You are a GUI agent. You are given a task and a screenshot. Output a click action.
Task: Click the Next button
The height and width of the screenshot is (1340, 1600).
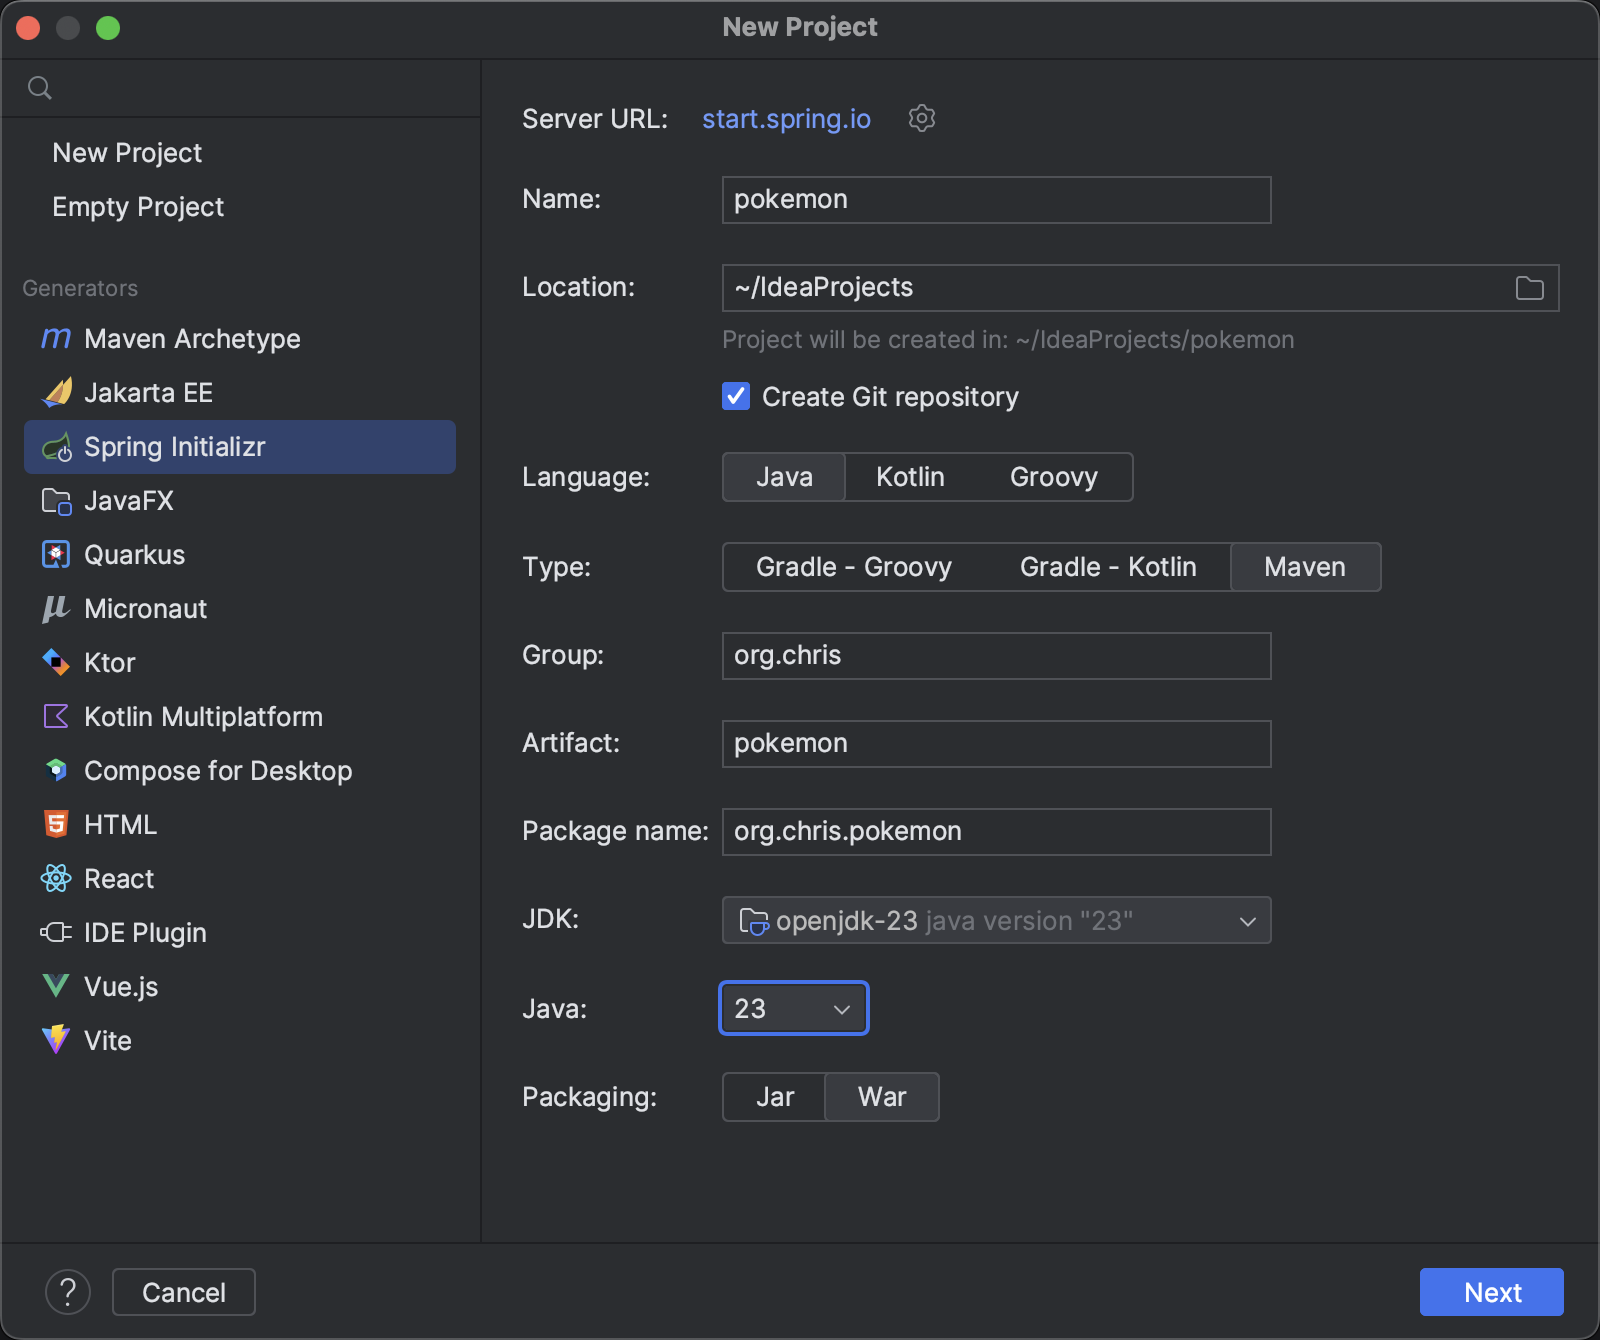tap(1491, 1292)
